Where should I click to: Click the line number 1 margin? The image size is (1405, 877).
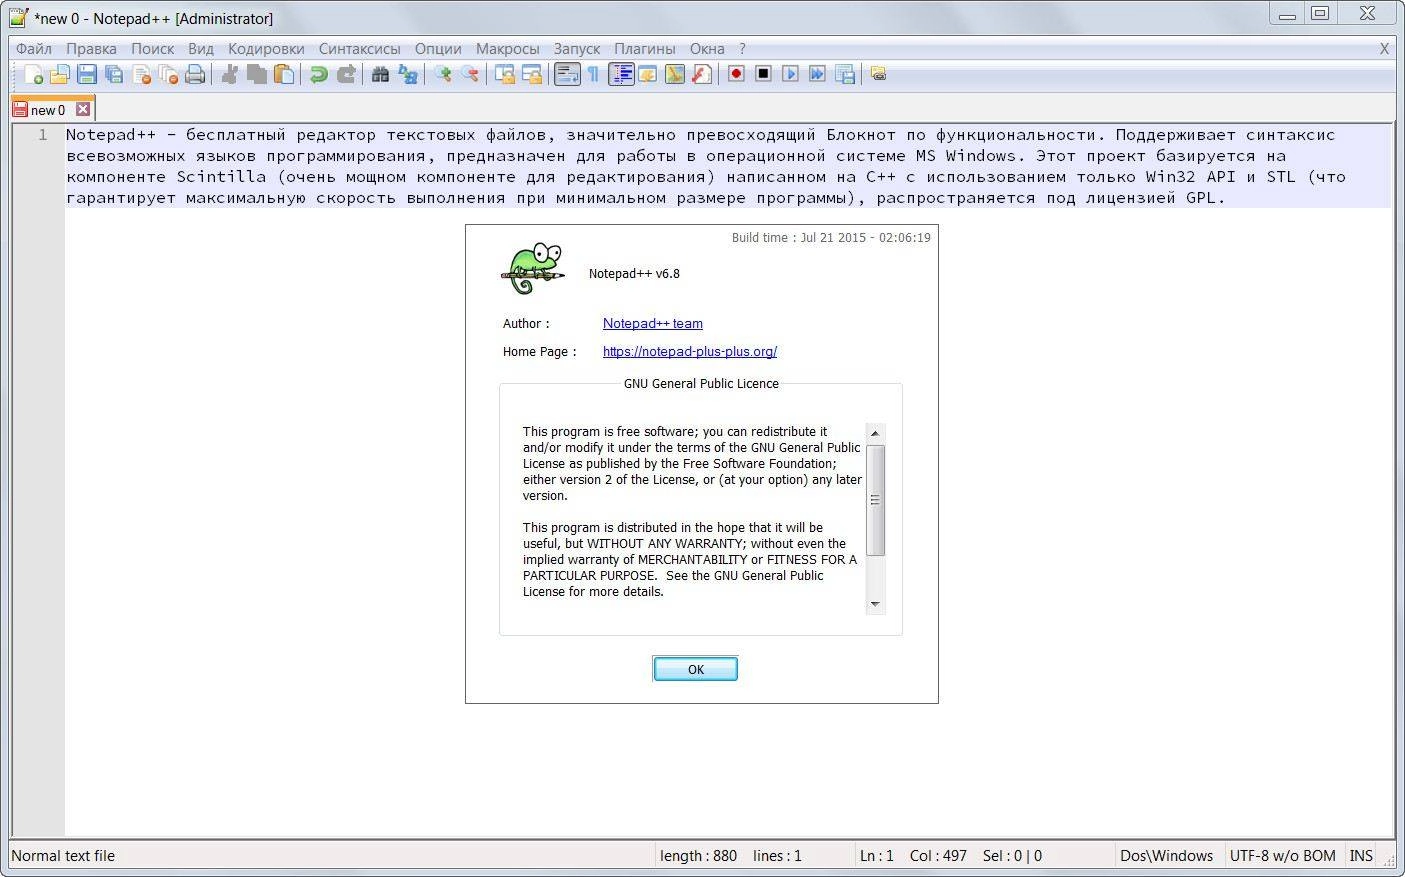click(42, 134)
